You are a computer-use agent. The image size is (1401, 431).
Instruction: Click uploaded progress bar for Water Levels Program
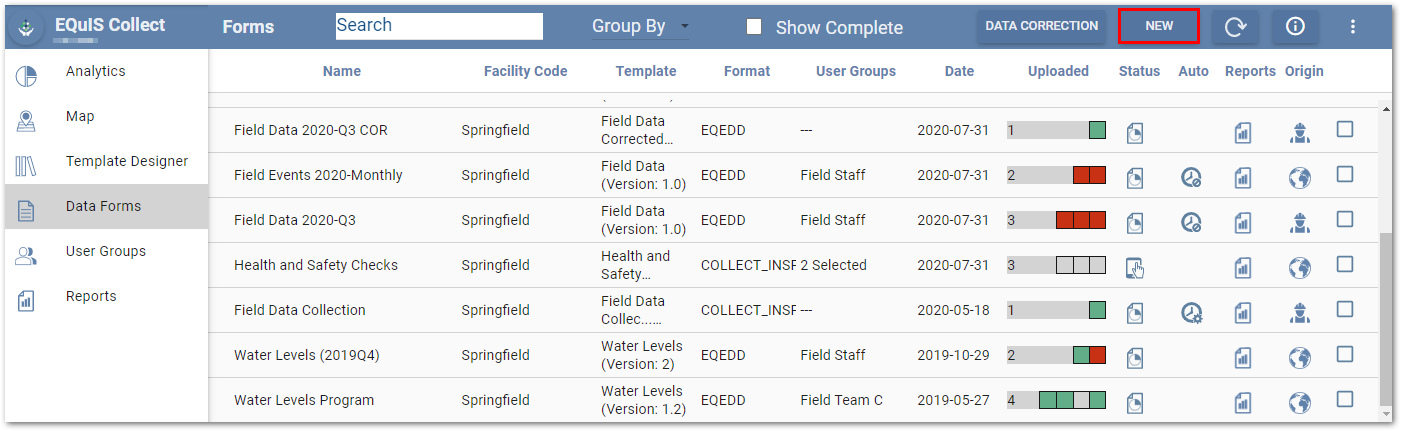(1056, 400)
